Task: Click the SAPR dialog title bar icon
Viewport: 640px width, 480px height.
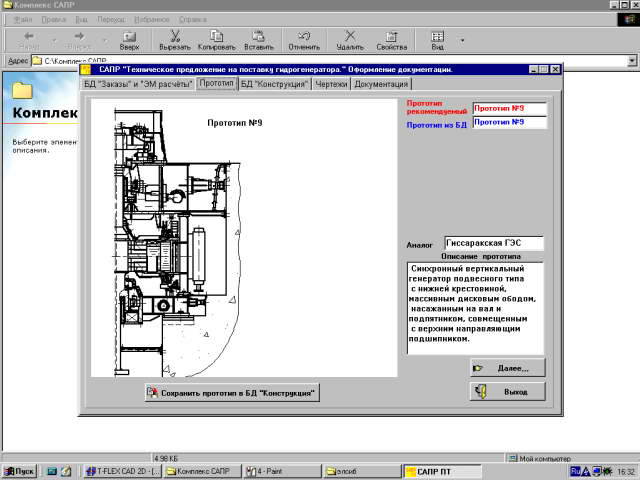Action: 85,69
